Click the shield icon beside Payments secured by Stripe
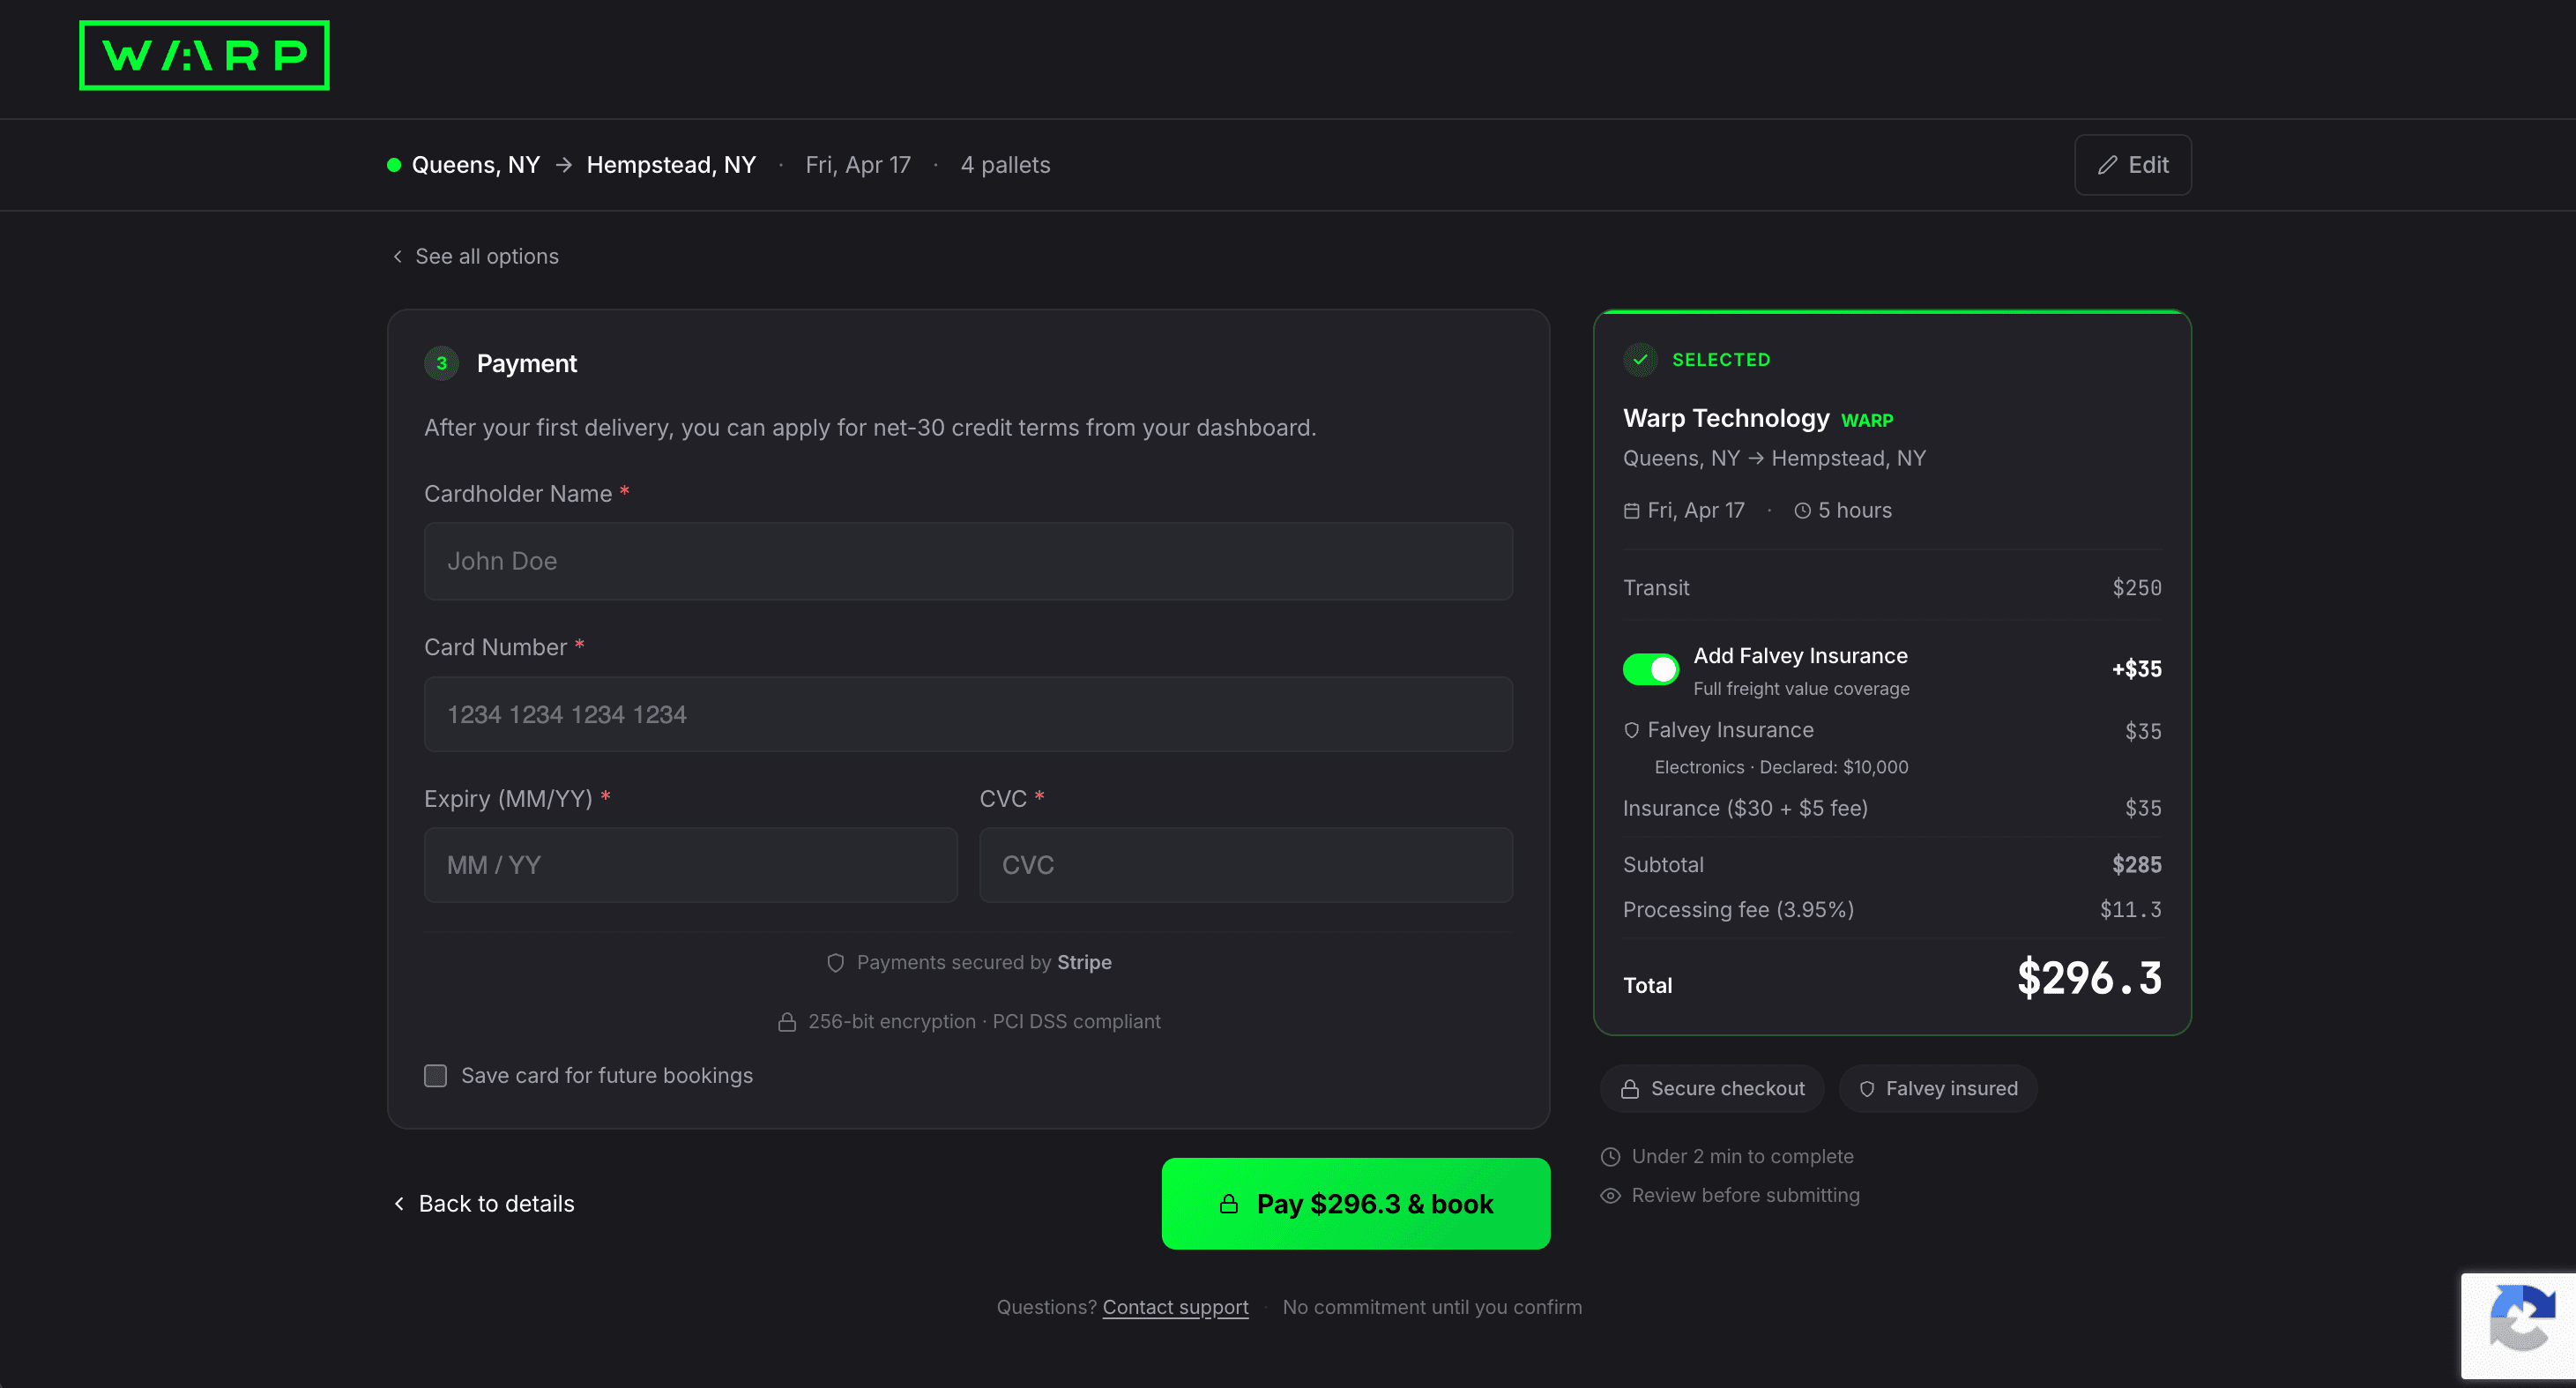The height and width of the screenshot is (1388, 2576). coord(835,963)
